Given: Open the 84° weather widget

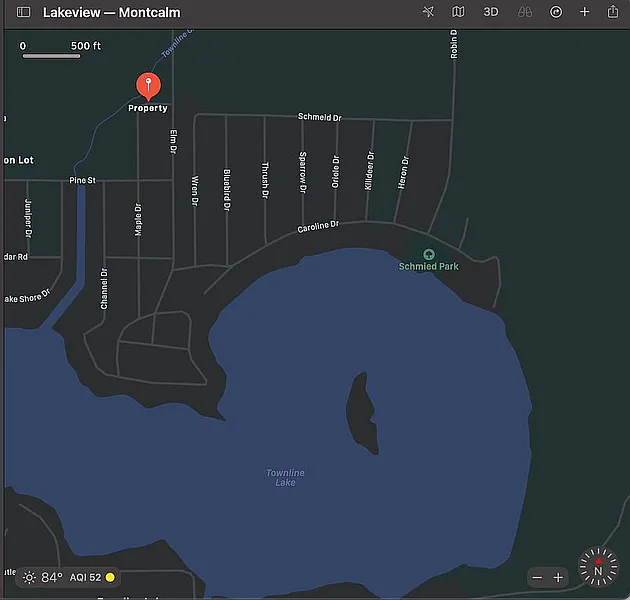Looking at the screenshot, I should pos(44,577).
